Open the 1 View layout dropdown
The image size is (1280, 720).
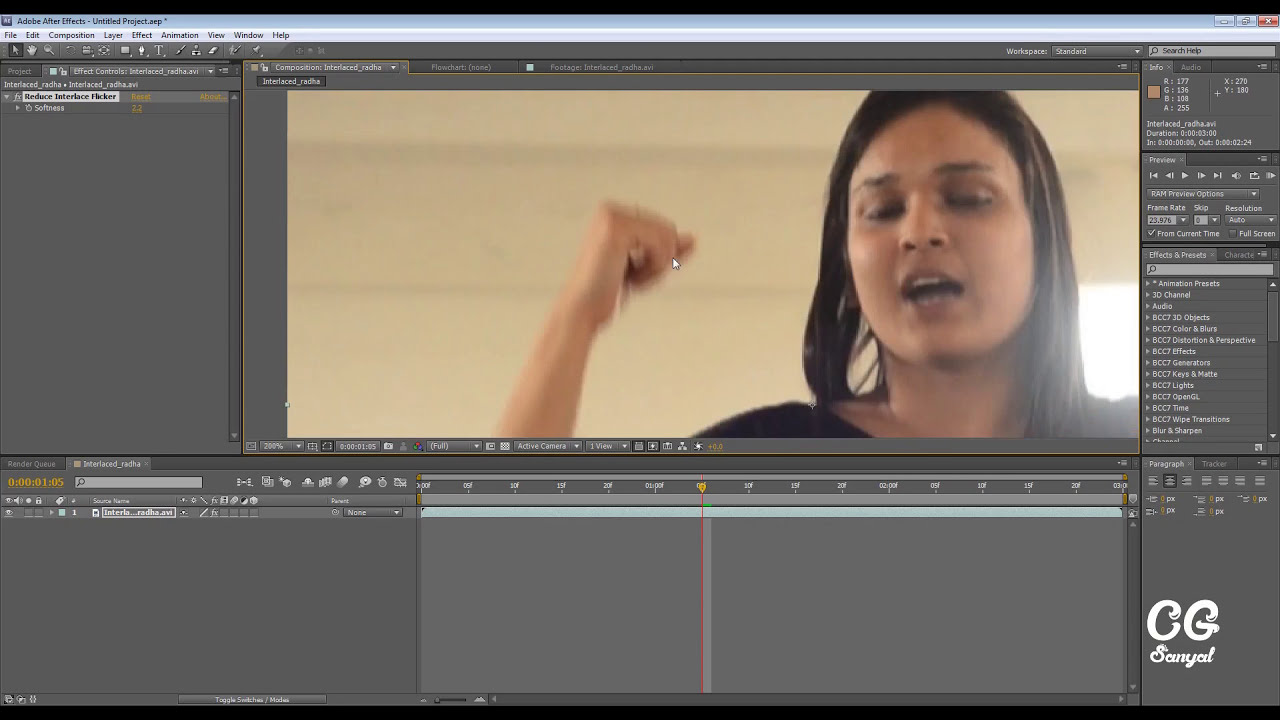pyautogui.click(x=607, y=446)
